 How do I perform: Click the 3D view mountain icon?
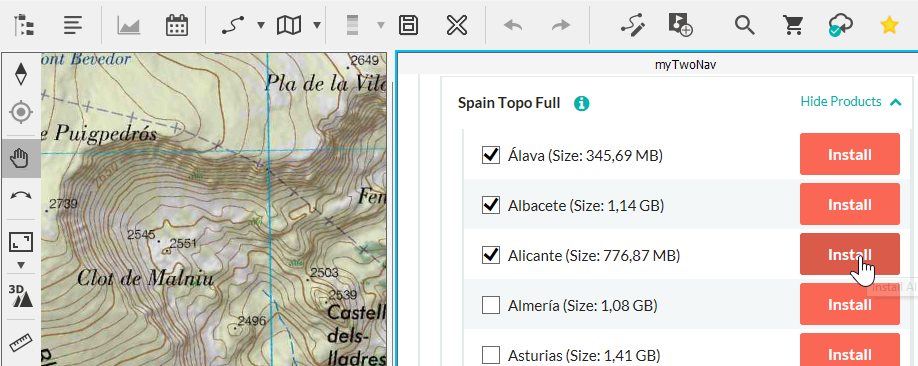click(21, 296)
